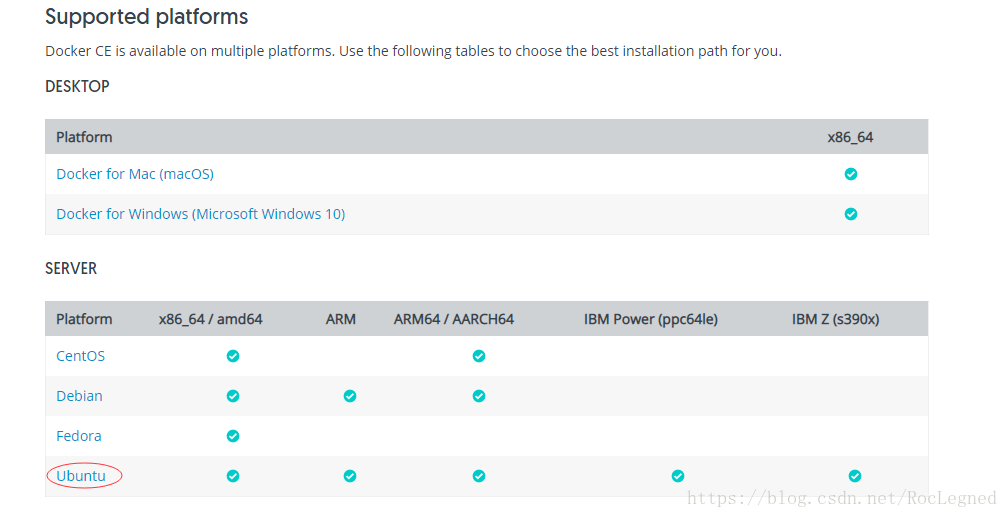Open the Docker for Mac (macOS) link
Image resolution: width=1008 pixels, height=518 pixels.
tap(135, 174)
